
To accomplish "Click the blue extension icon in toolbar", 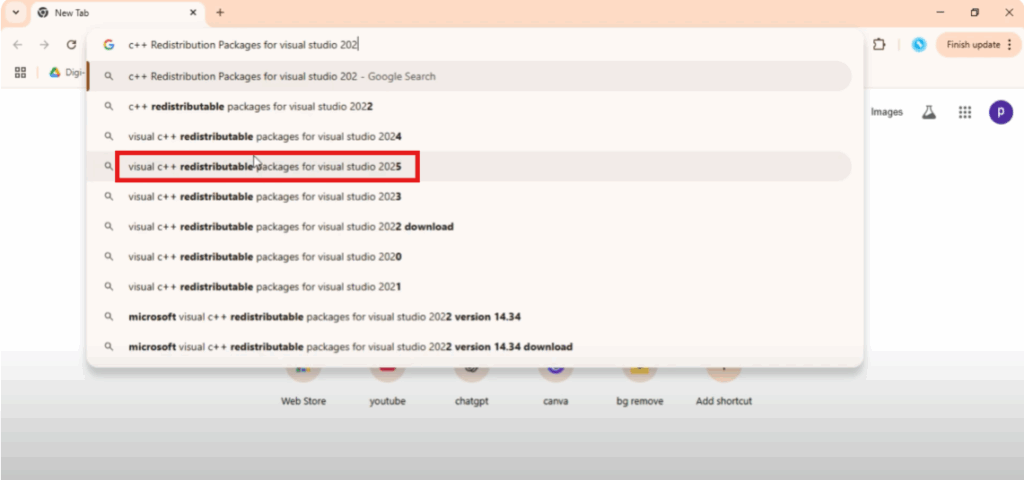I will (x=919, y=44).
